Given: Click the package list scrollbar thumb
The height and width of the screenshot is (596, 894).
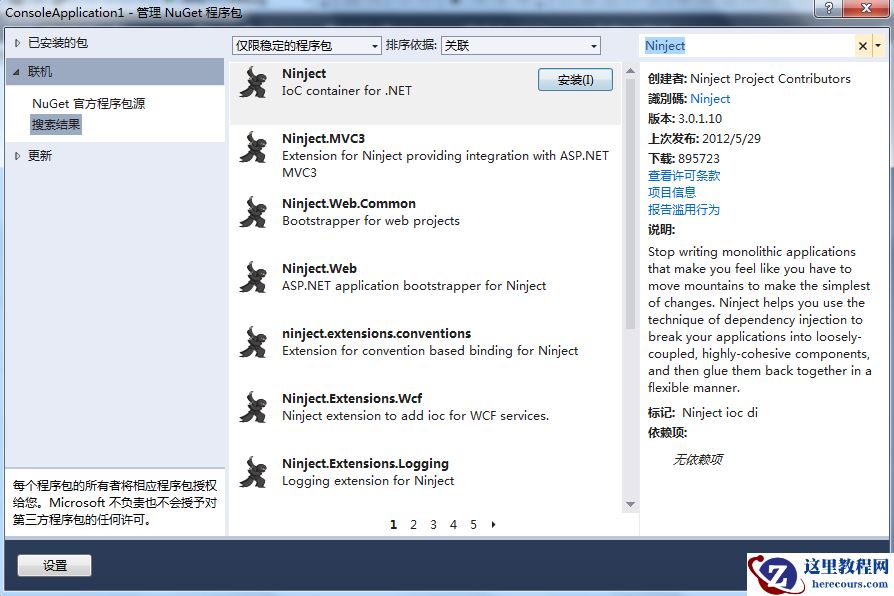Looking at the screenshot, I should point(630,204).
